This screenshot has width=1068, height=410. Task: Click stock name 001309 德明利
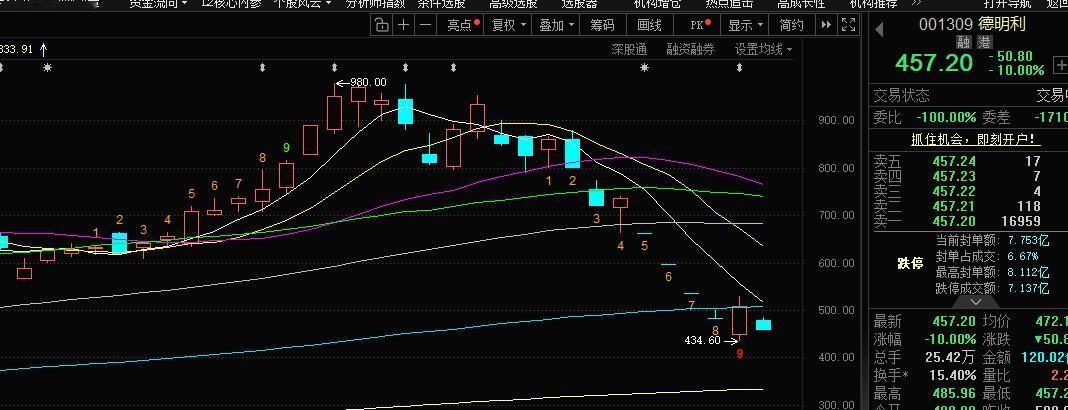tap(972, 24)
